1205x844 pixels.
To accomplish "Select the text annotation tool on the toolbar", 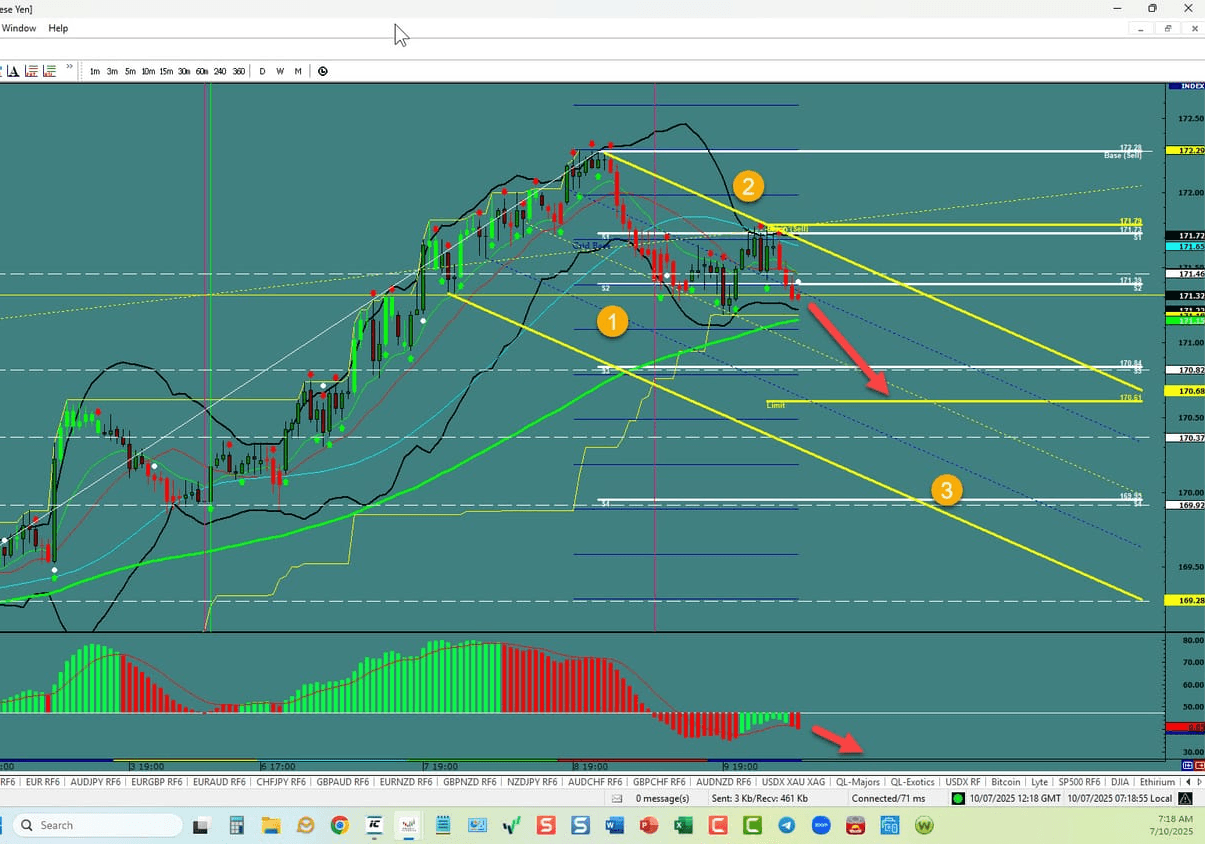I will coord(14,71).
